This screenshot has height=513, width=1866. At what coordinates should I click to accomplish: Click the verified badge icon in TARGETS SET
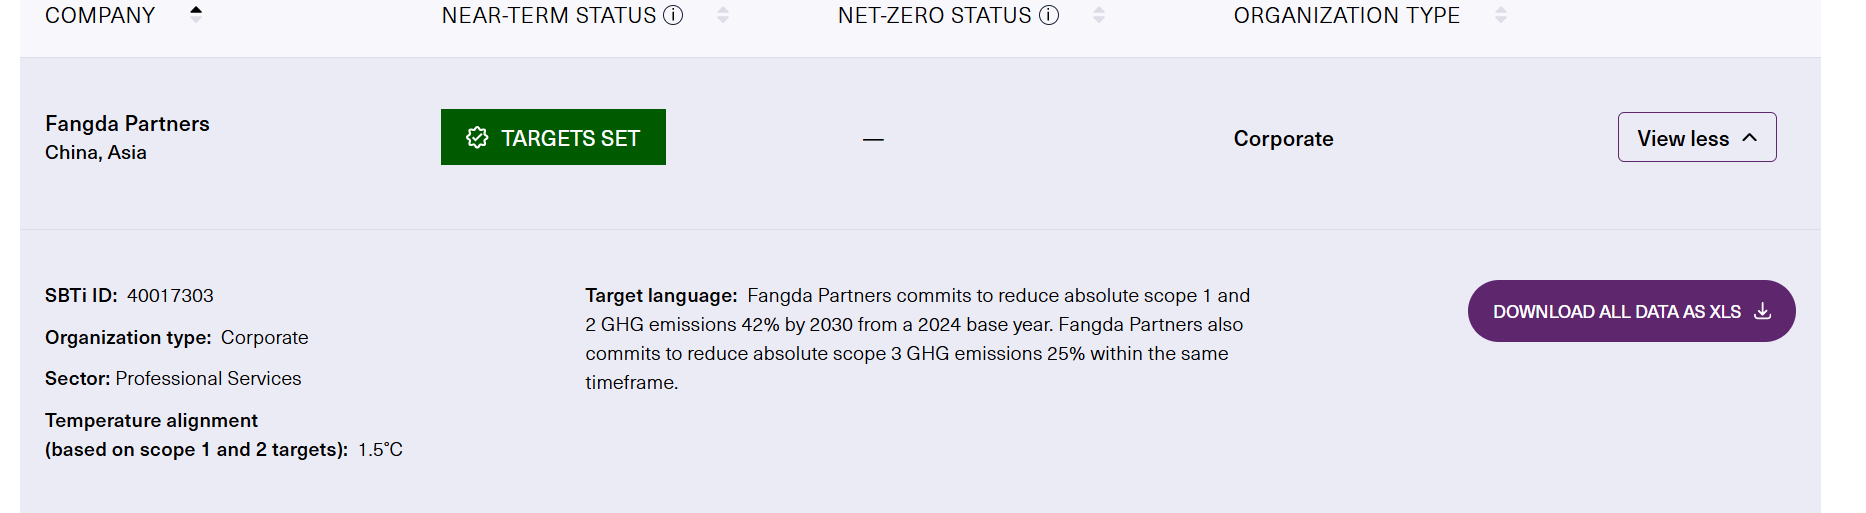(477, 138)
